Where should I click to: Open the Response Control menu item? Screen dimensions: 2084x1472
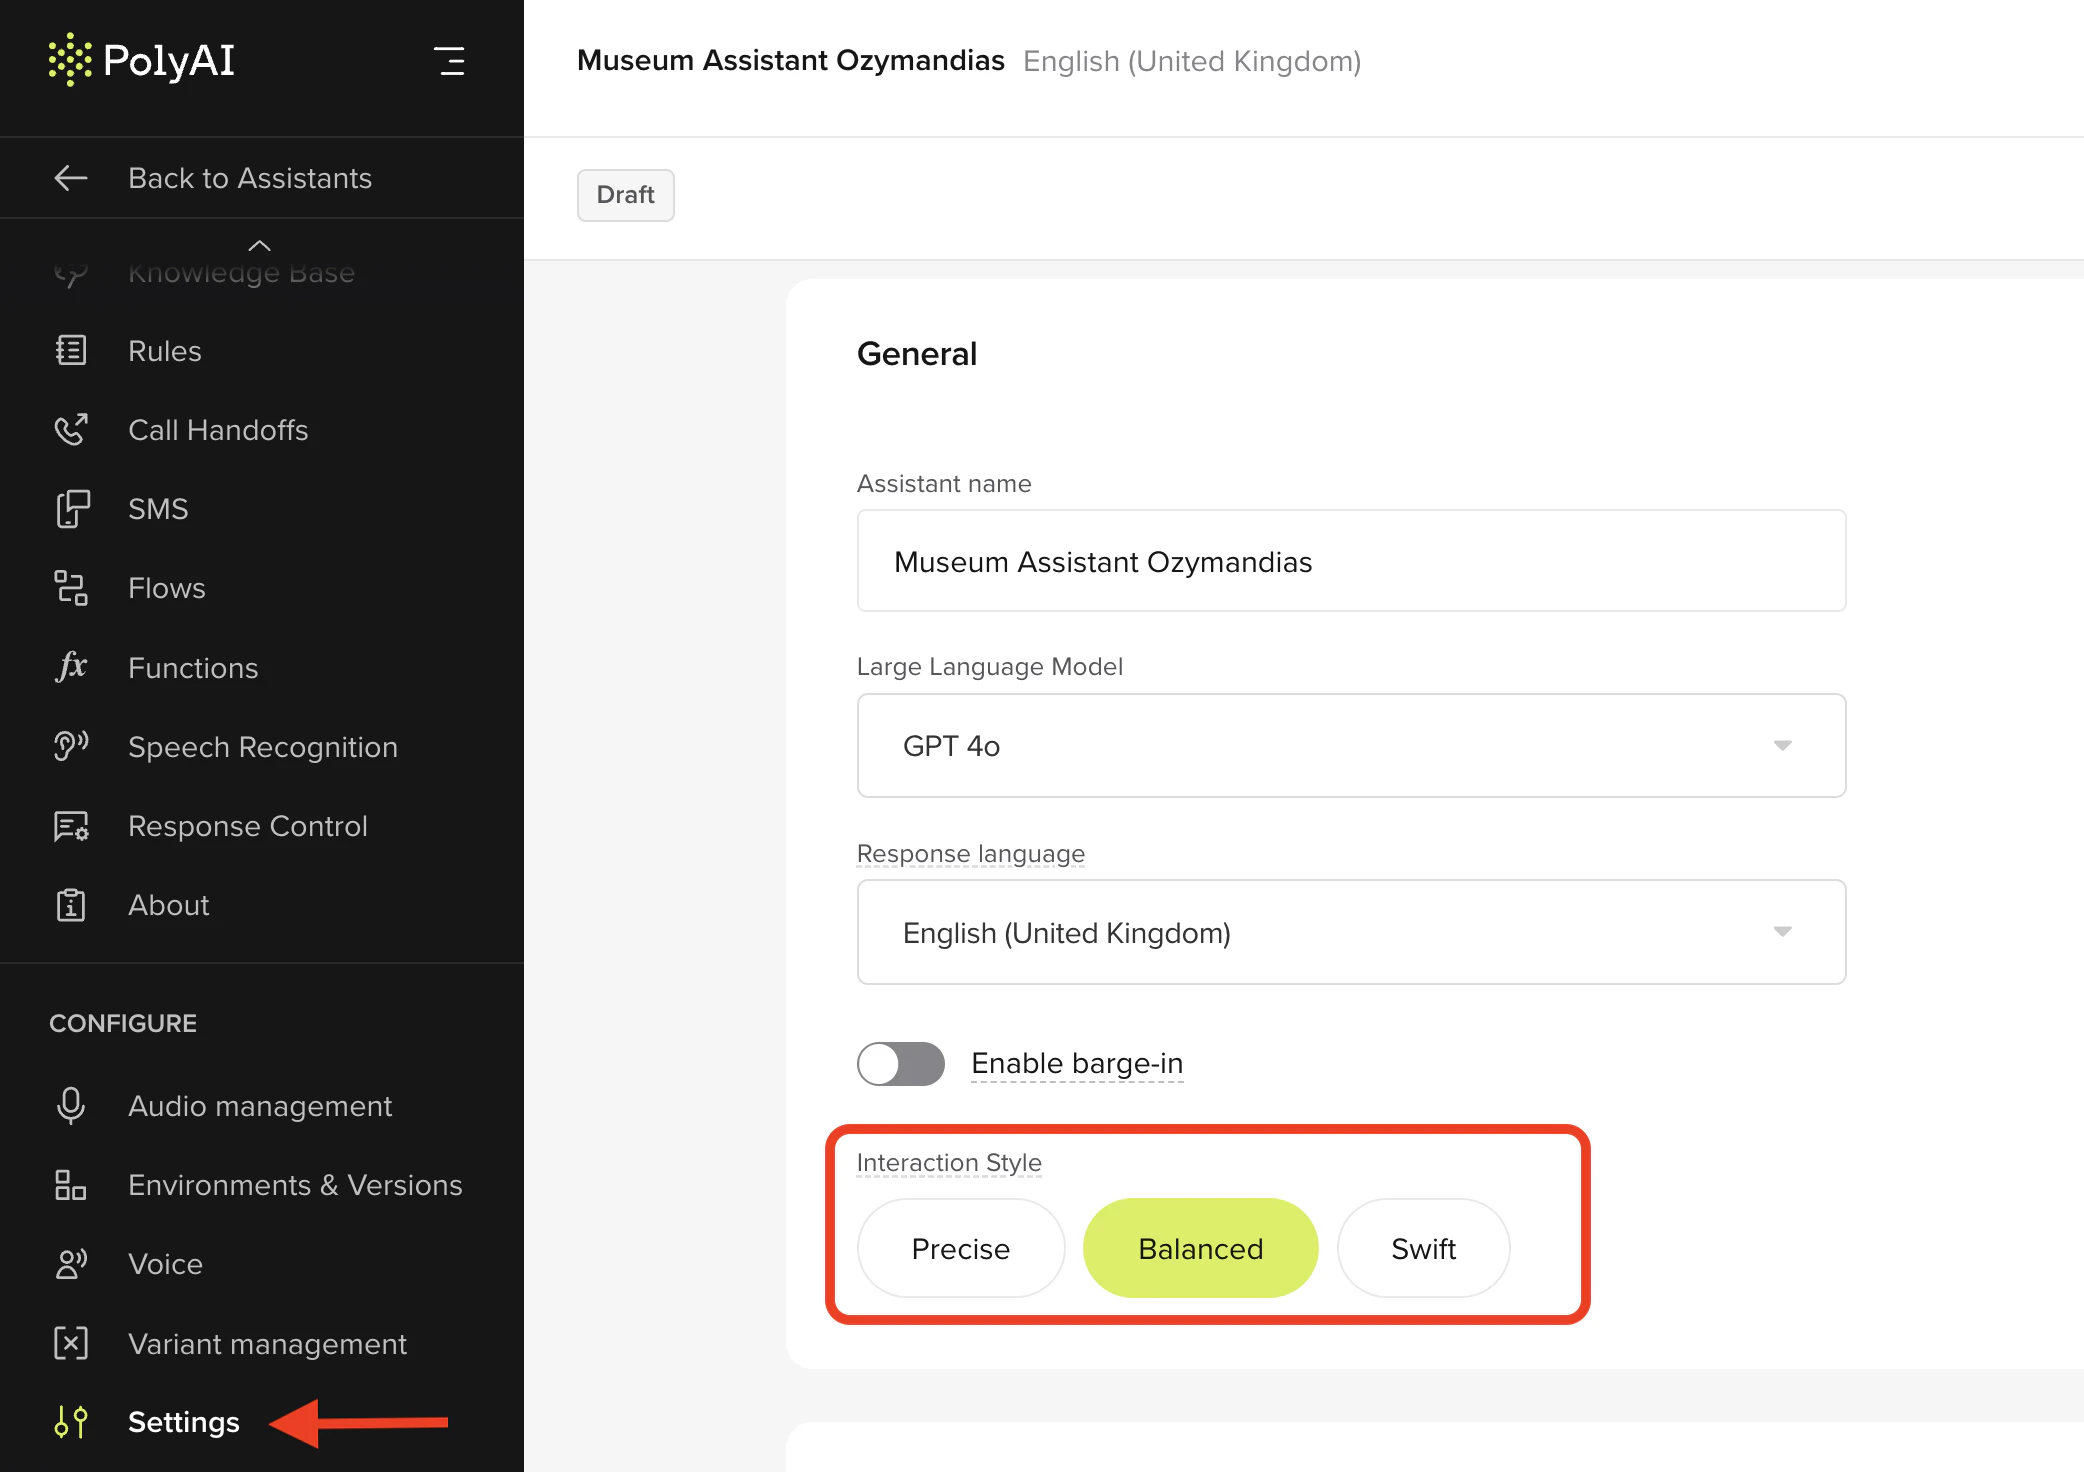pos(247,826)
